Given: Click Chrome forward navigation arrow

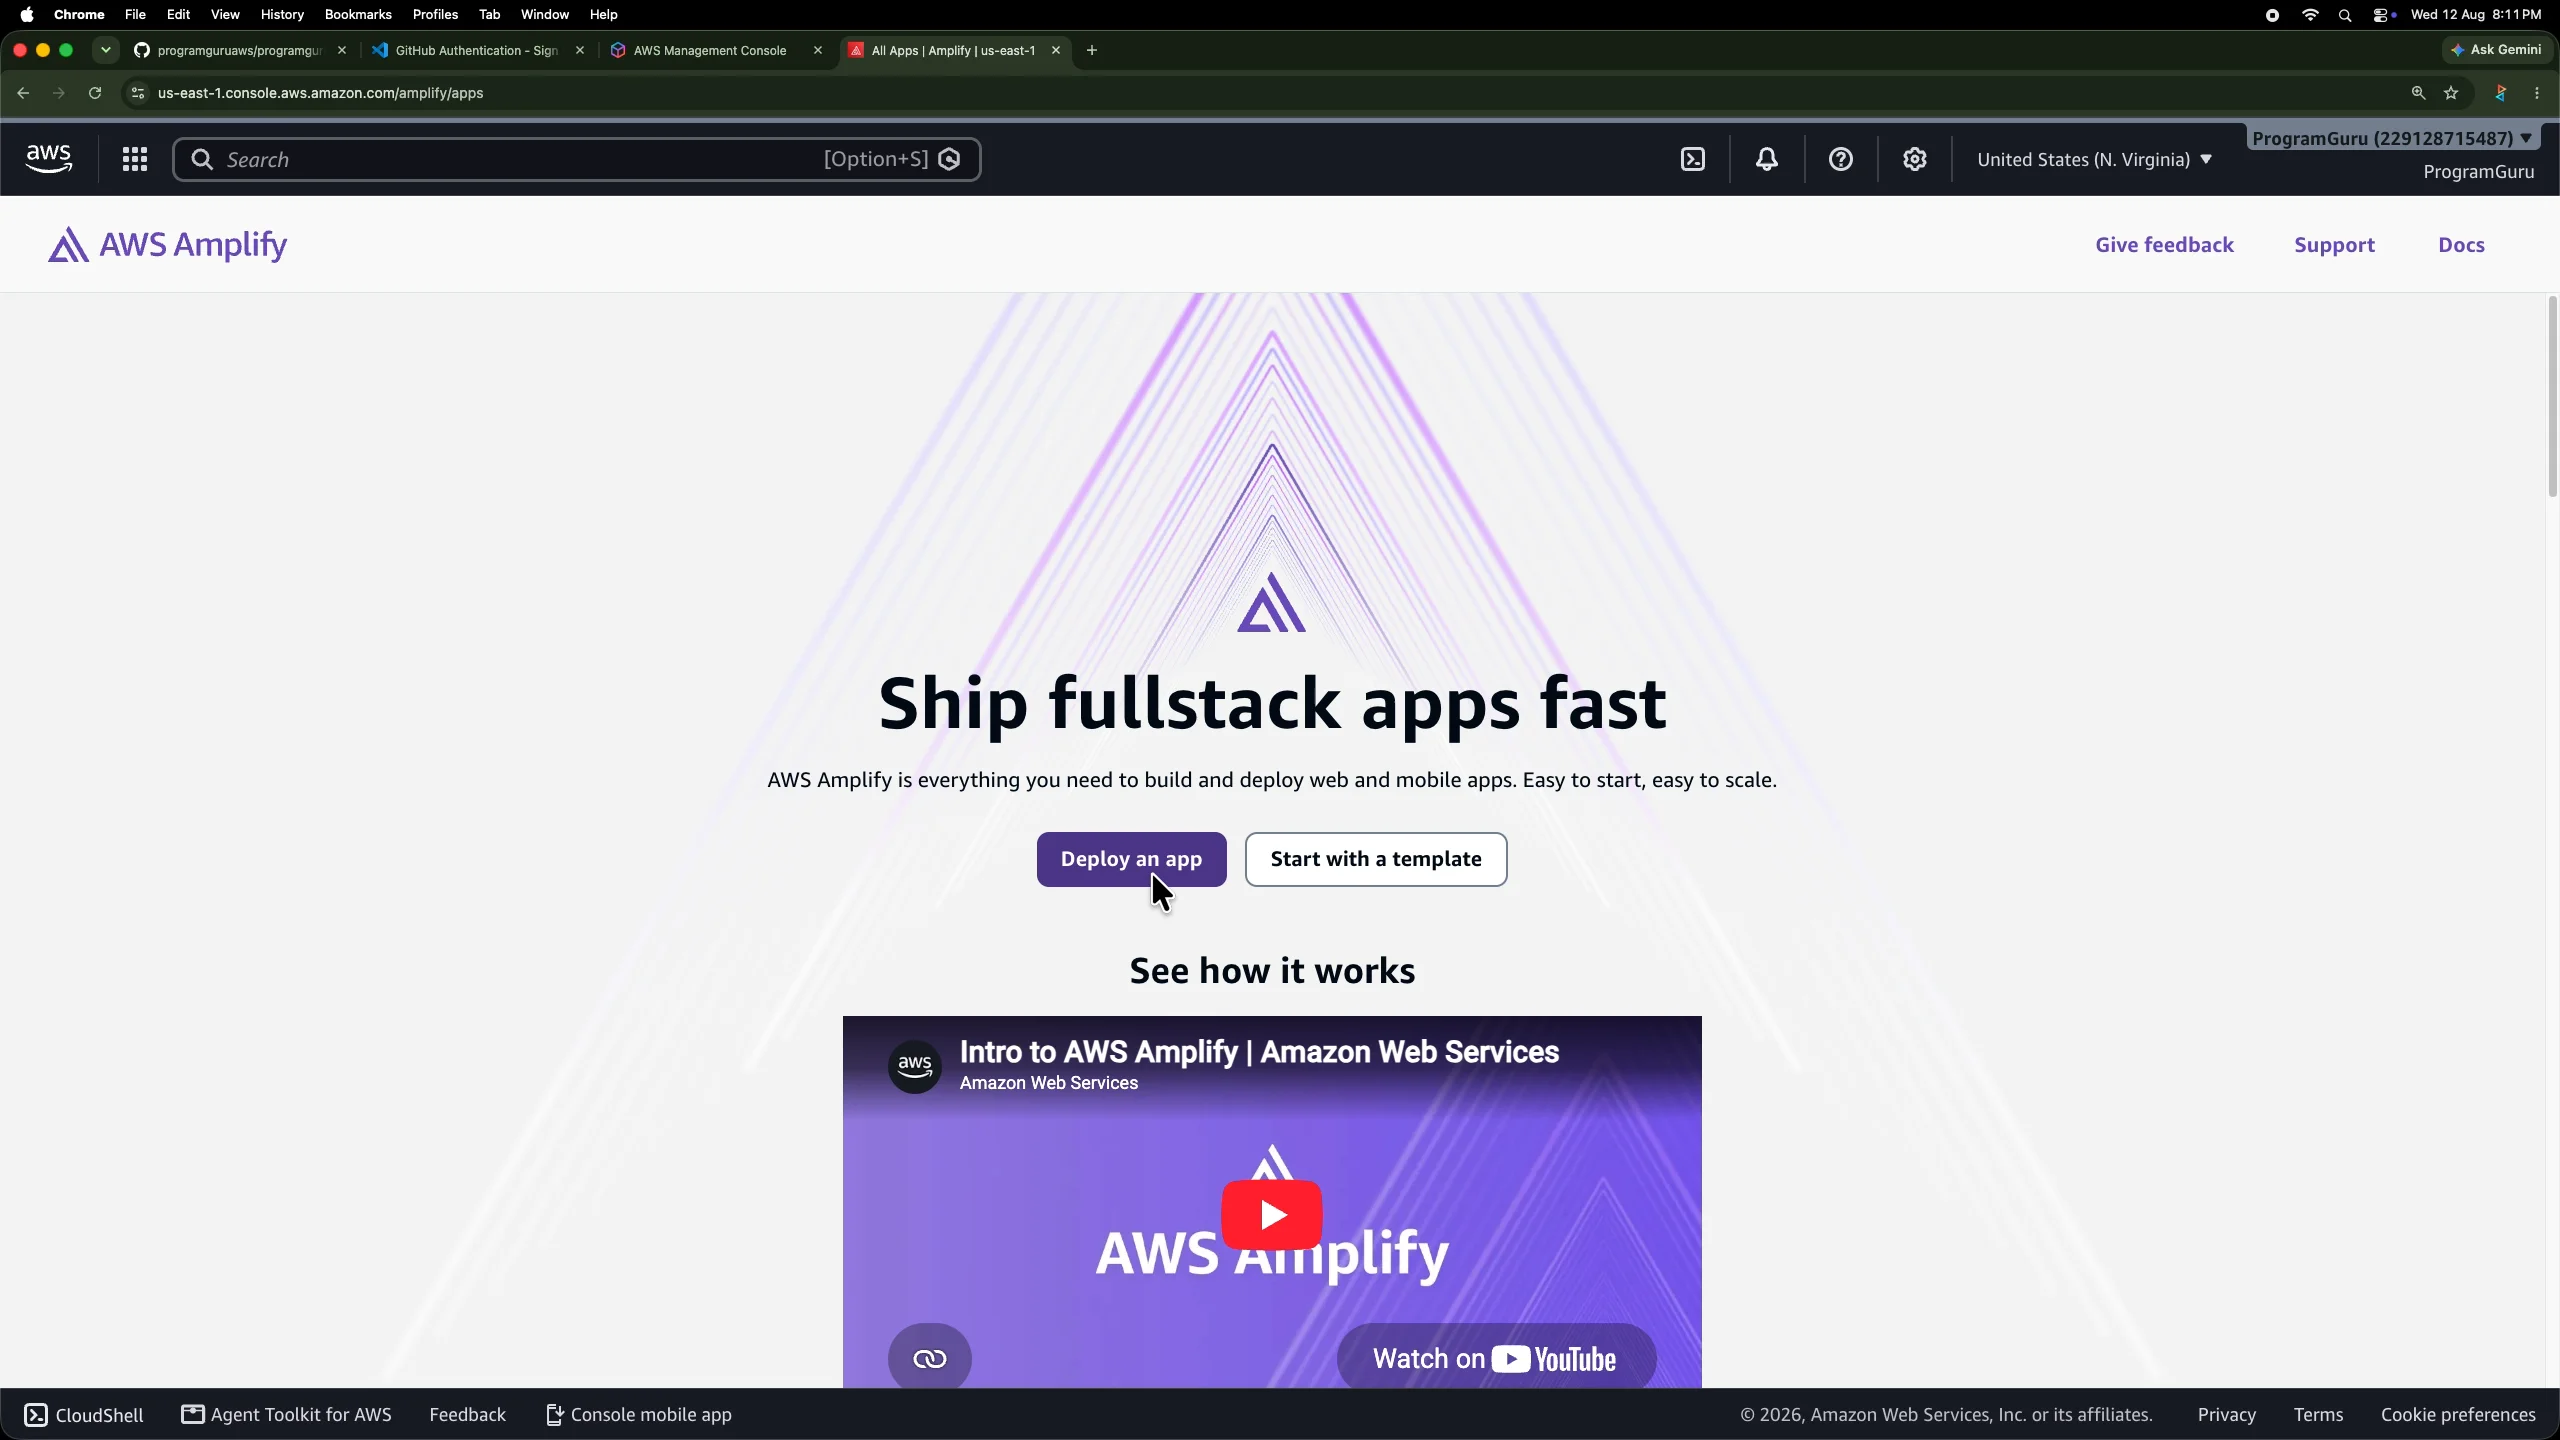Looking at the screenshot, I should [59, 93].
